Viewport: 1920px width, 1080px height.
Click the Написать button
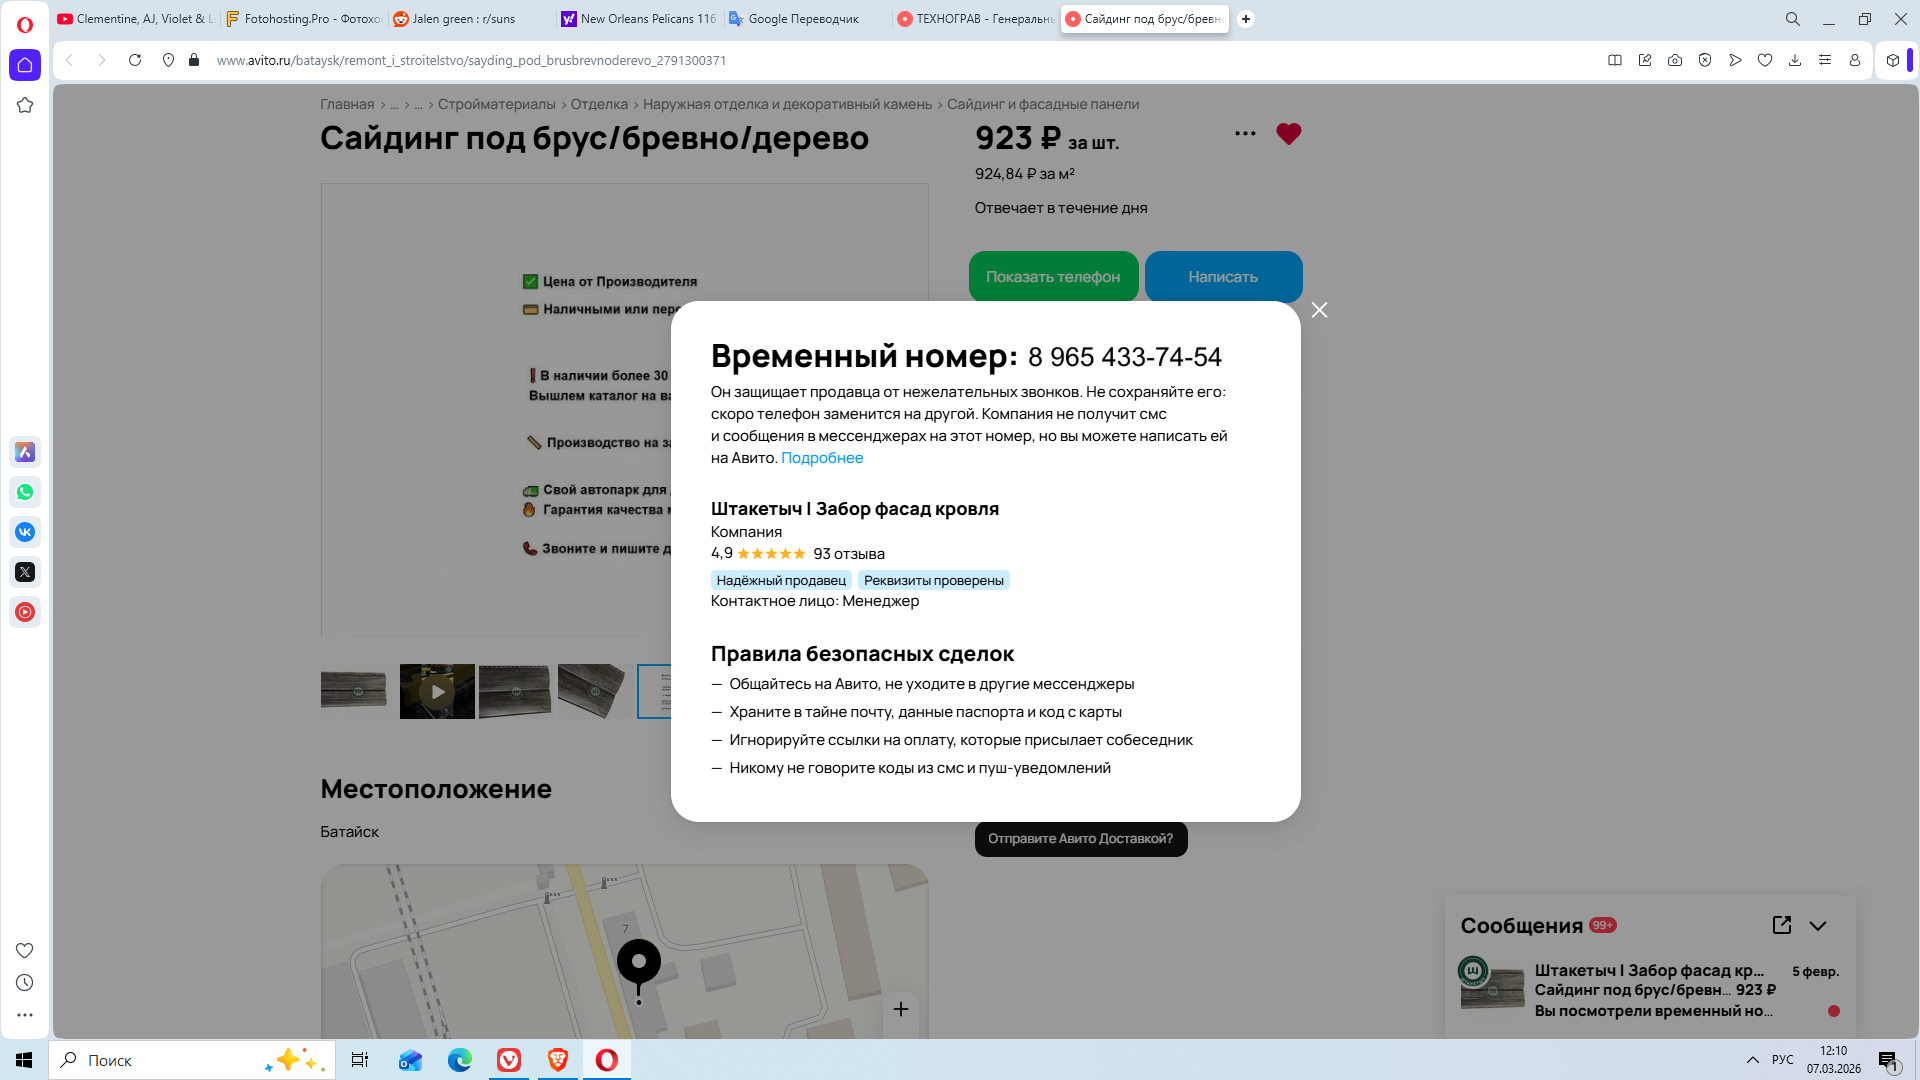1223,277
